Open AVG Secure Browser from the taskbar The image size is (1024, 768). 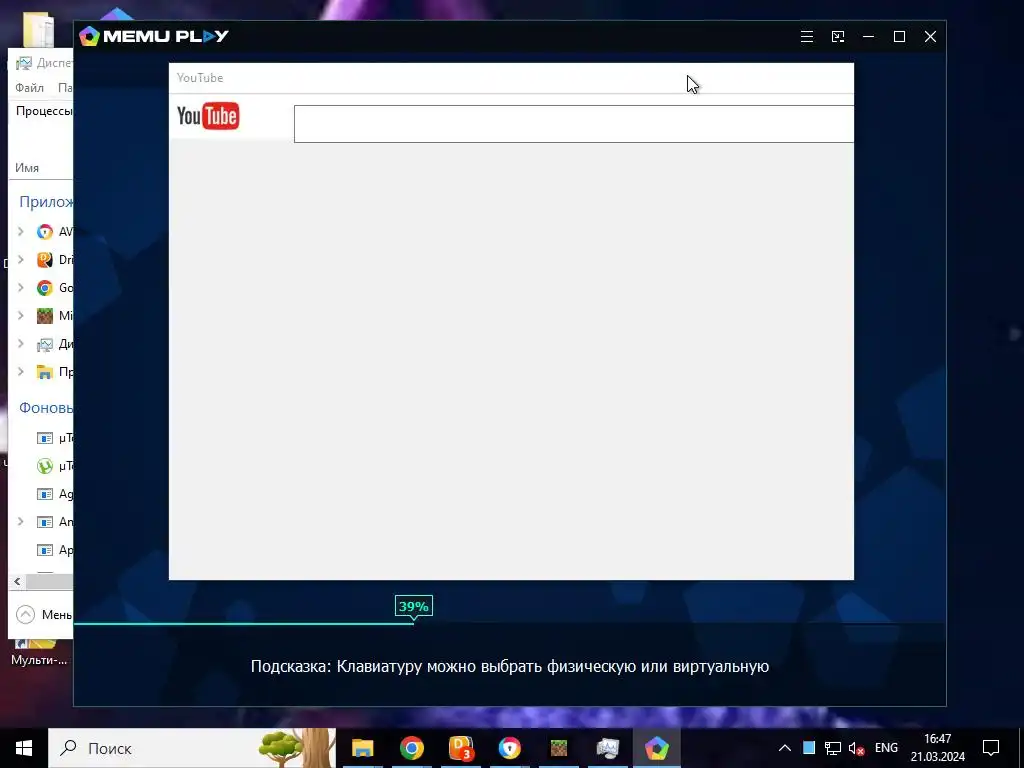pyautogui.click(x=509, y=748)
